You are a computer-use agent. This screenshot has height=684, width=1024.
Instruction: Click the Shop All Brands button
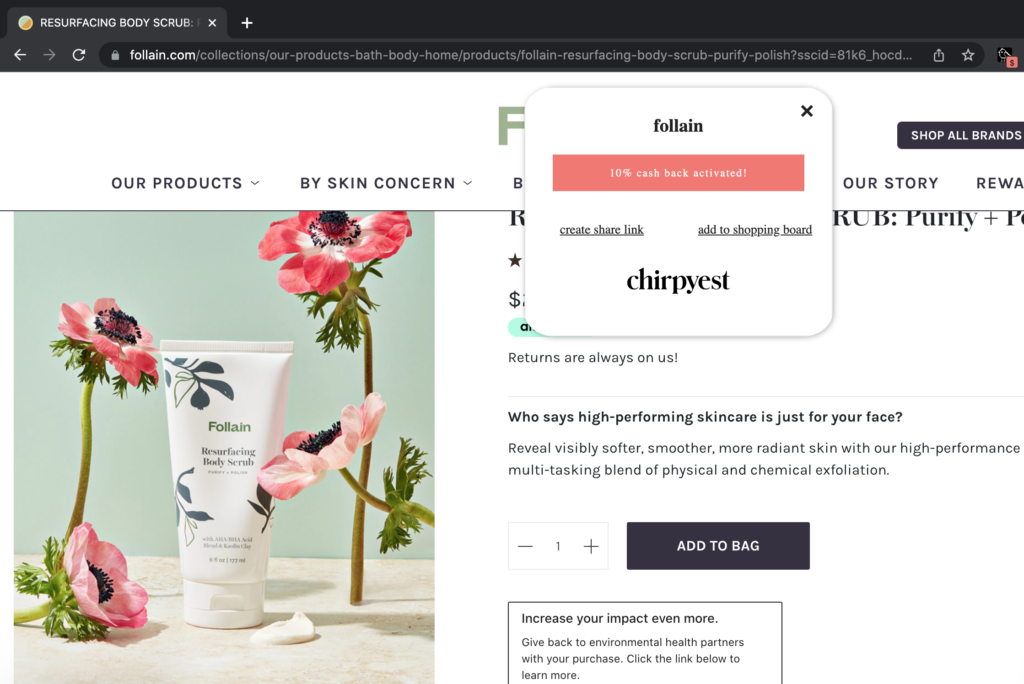(961, 135)
